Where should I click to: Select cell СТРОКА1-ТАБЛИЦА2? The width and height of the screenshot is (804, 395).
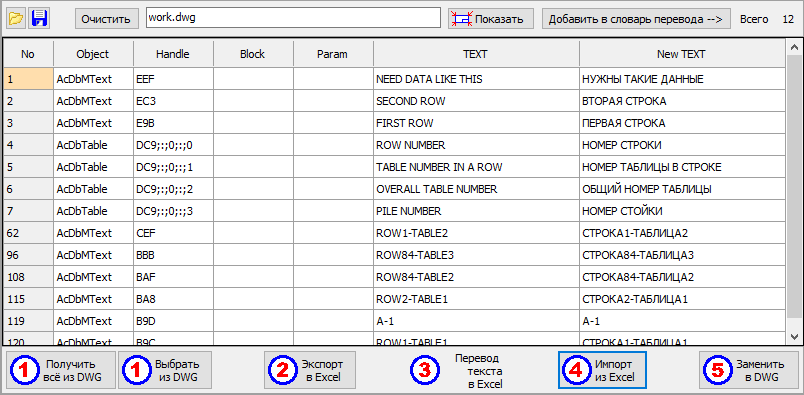pos(682,233)
